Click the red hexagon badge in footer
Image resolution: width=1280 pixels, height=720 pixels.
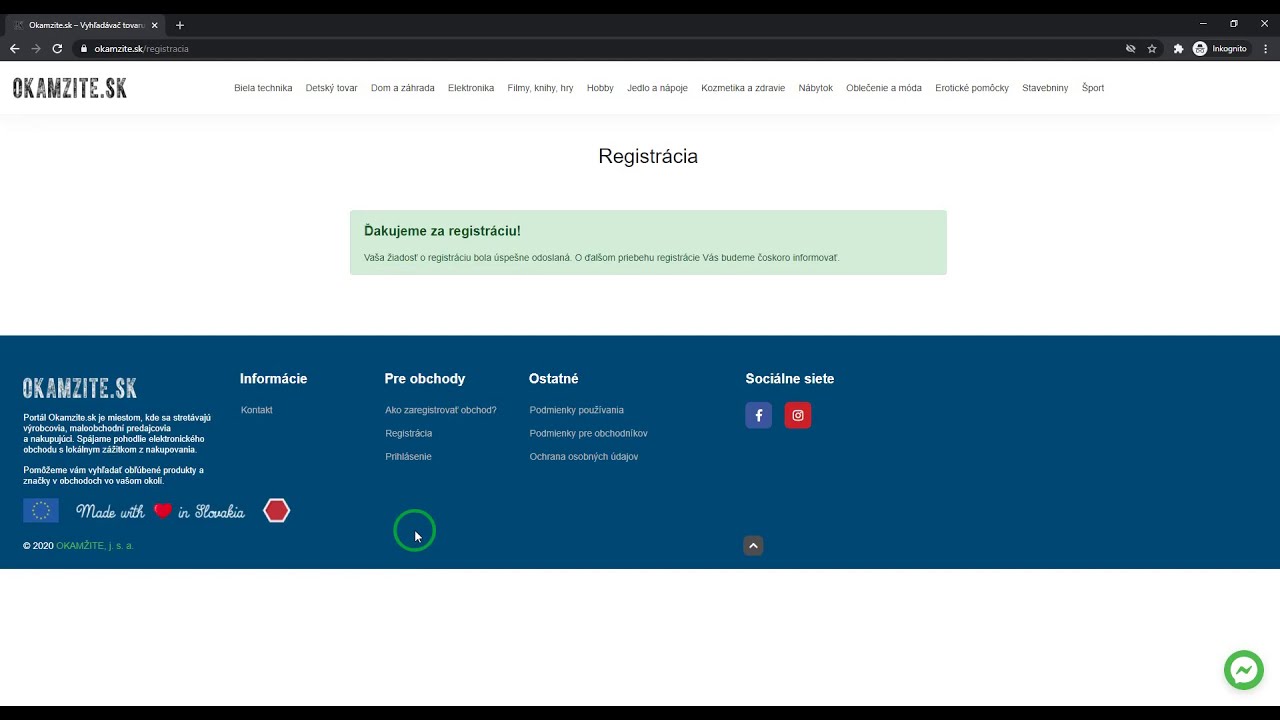coord(277,511)
